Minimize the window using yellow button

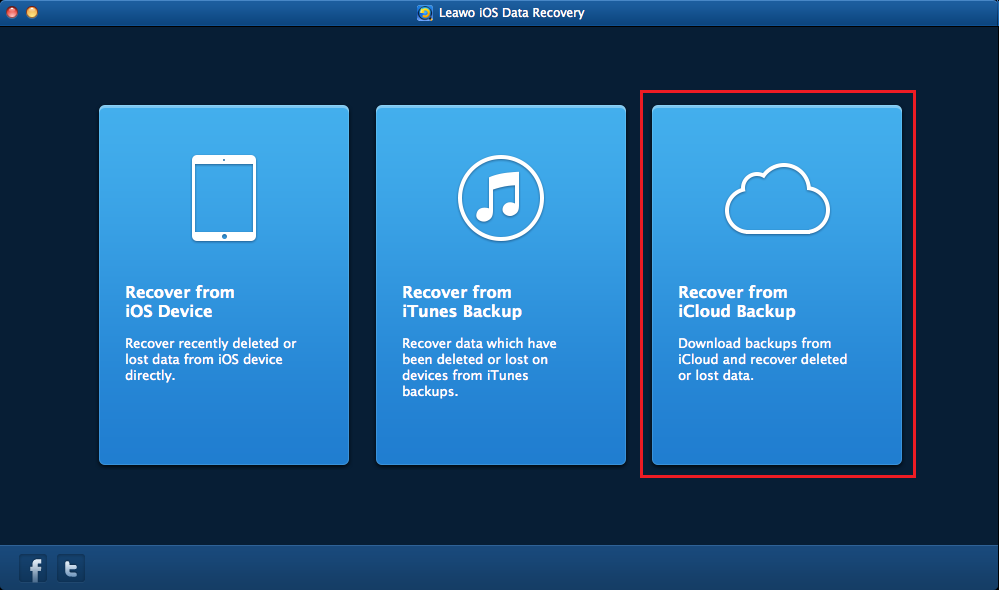[32, 13]
